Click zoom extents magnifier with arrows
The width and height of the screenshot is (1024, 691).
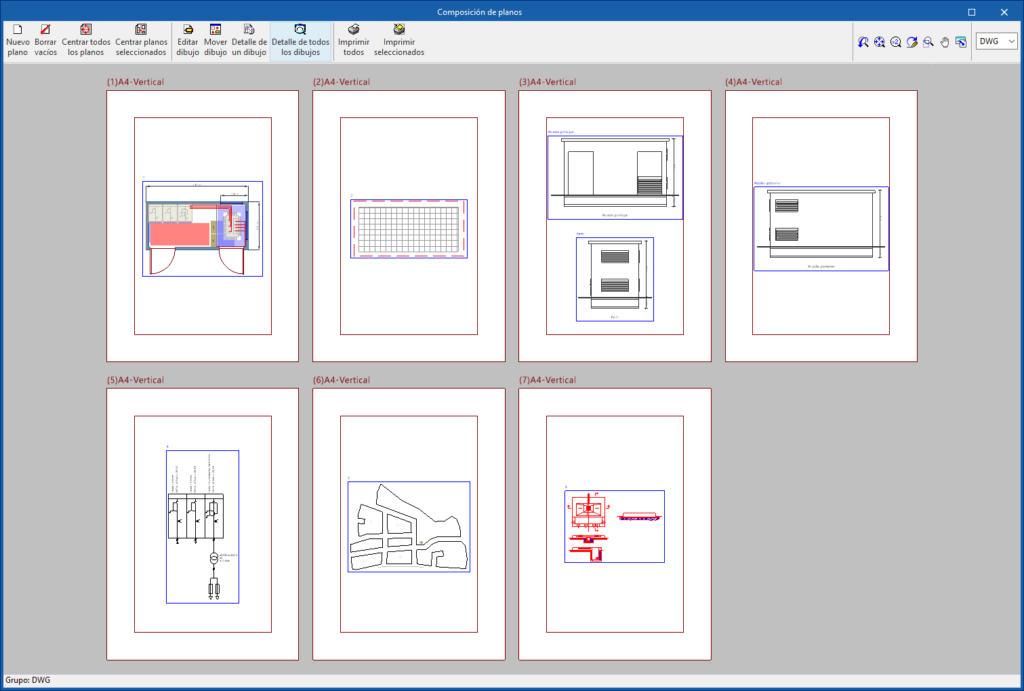pos(880,42)
